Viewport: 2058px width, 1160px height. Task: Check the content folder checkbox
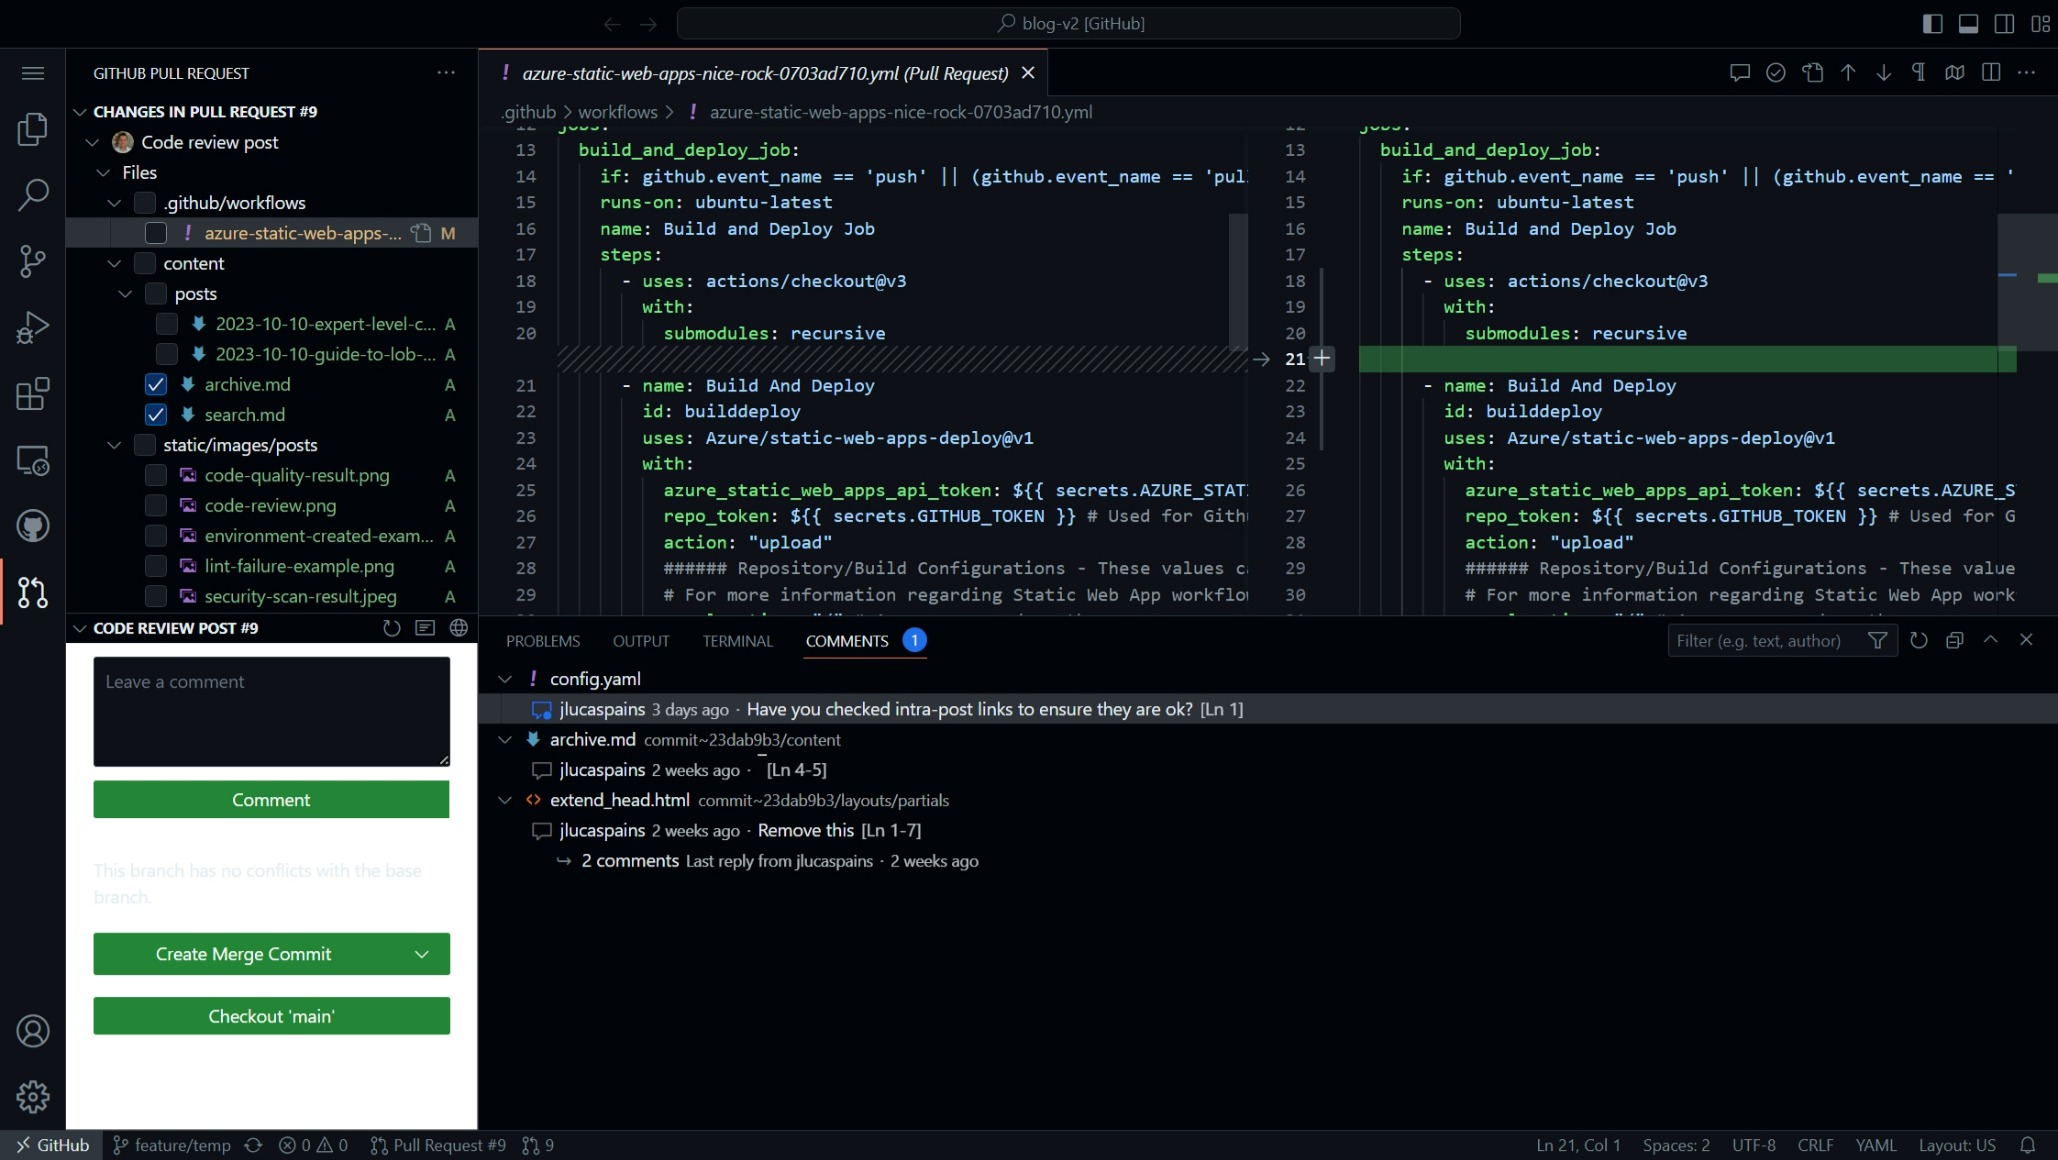click(145, 263)
